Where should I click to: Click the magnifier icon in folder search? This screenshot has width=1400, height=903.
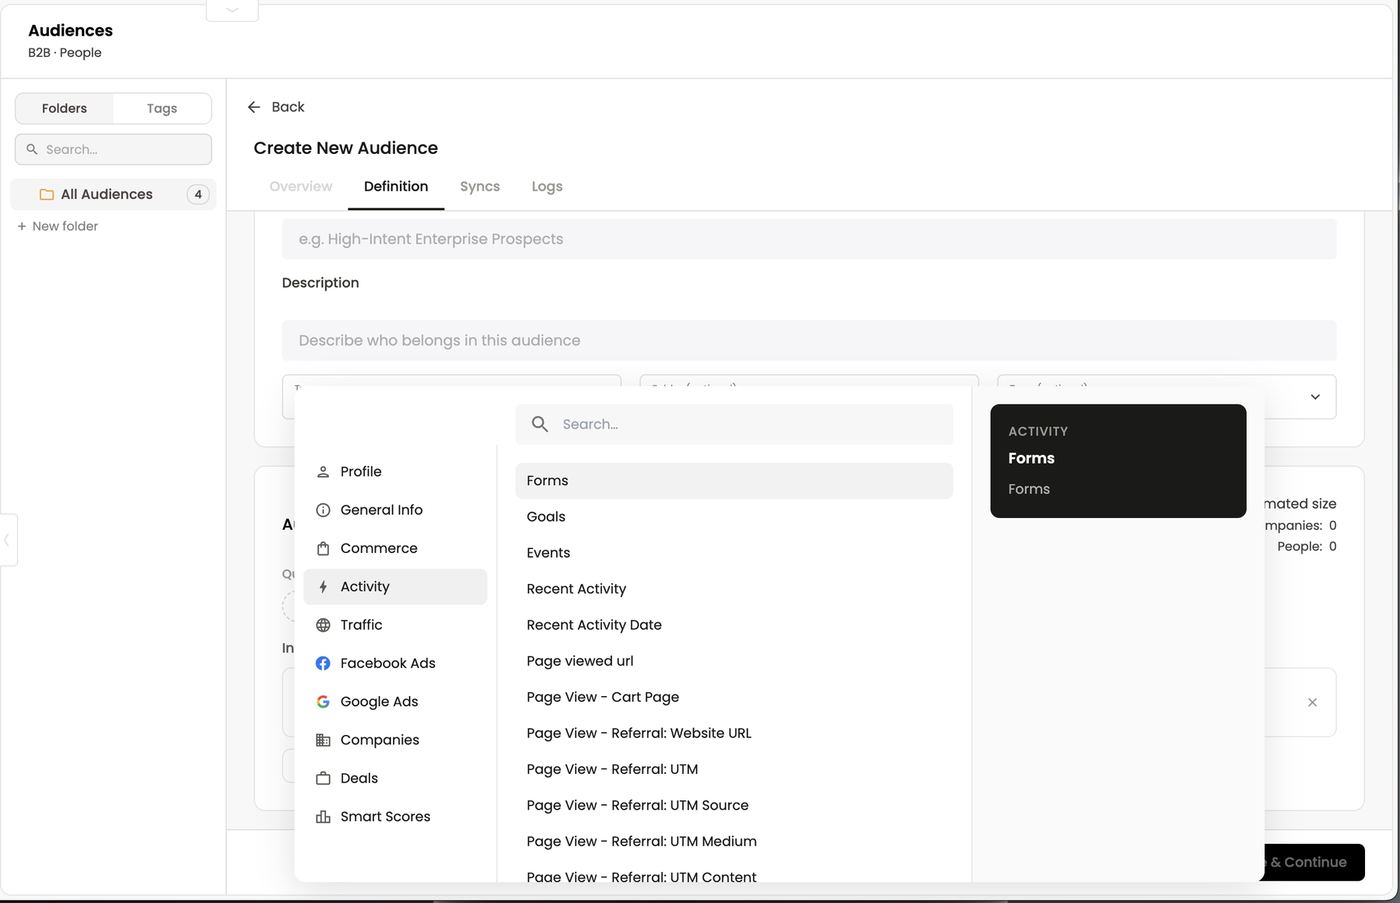[32, 149]
